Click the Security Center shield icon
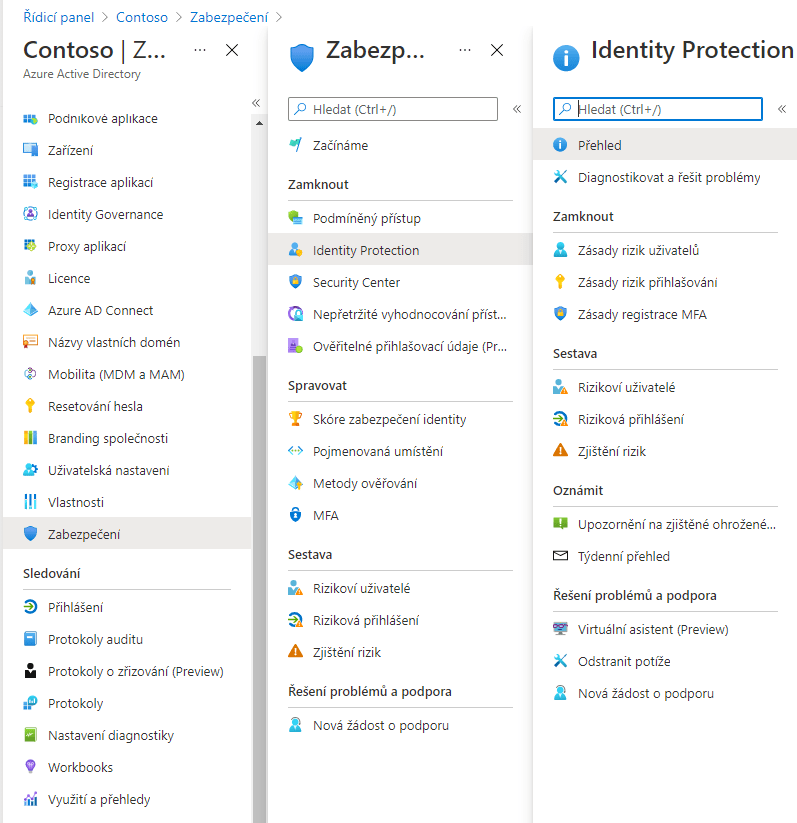This screenshot has height=823, width=797. (295, 282)
